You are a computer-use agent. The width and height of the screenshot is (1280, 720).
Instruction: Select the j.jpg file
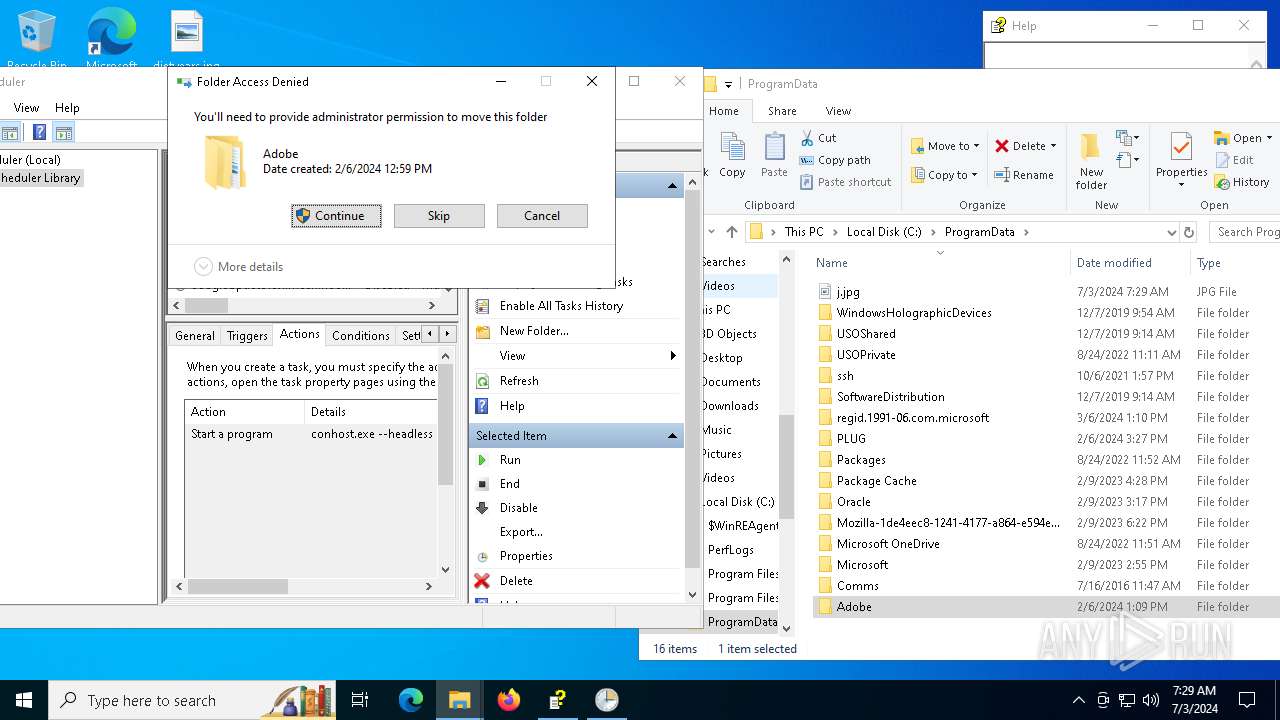point(848,292)
